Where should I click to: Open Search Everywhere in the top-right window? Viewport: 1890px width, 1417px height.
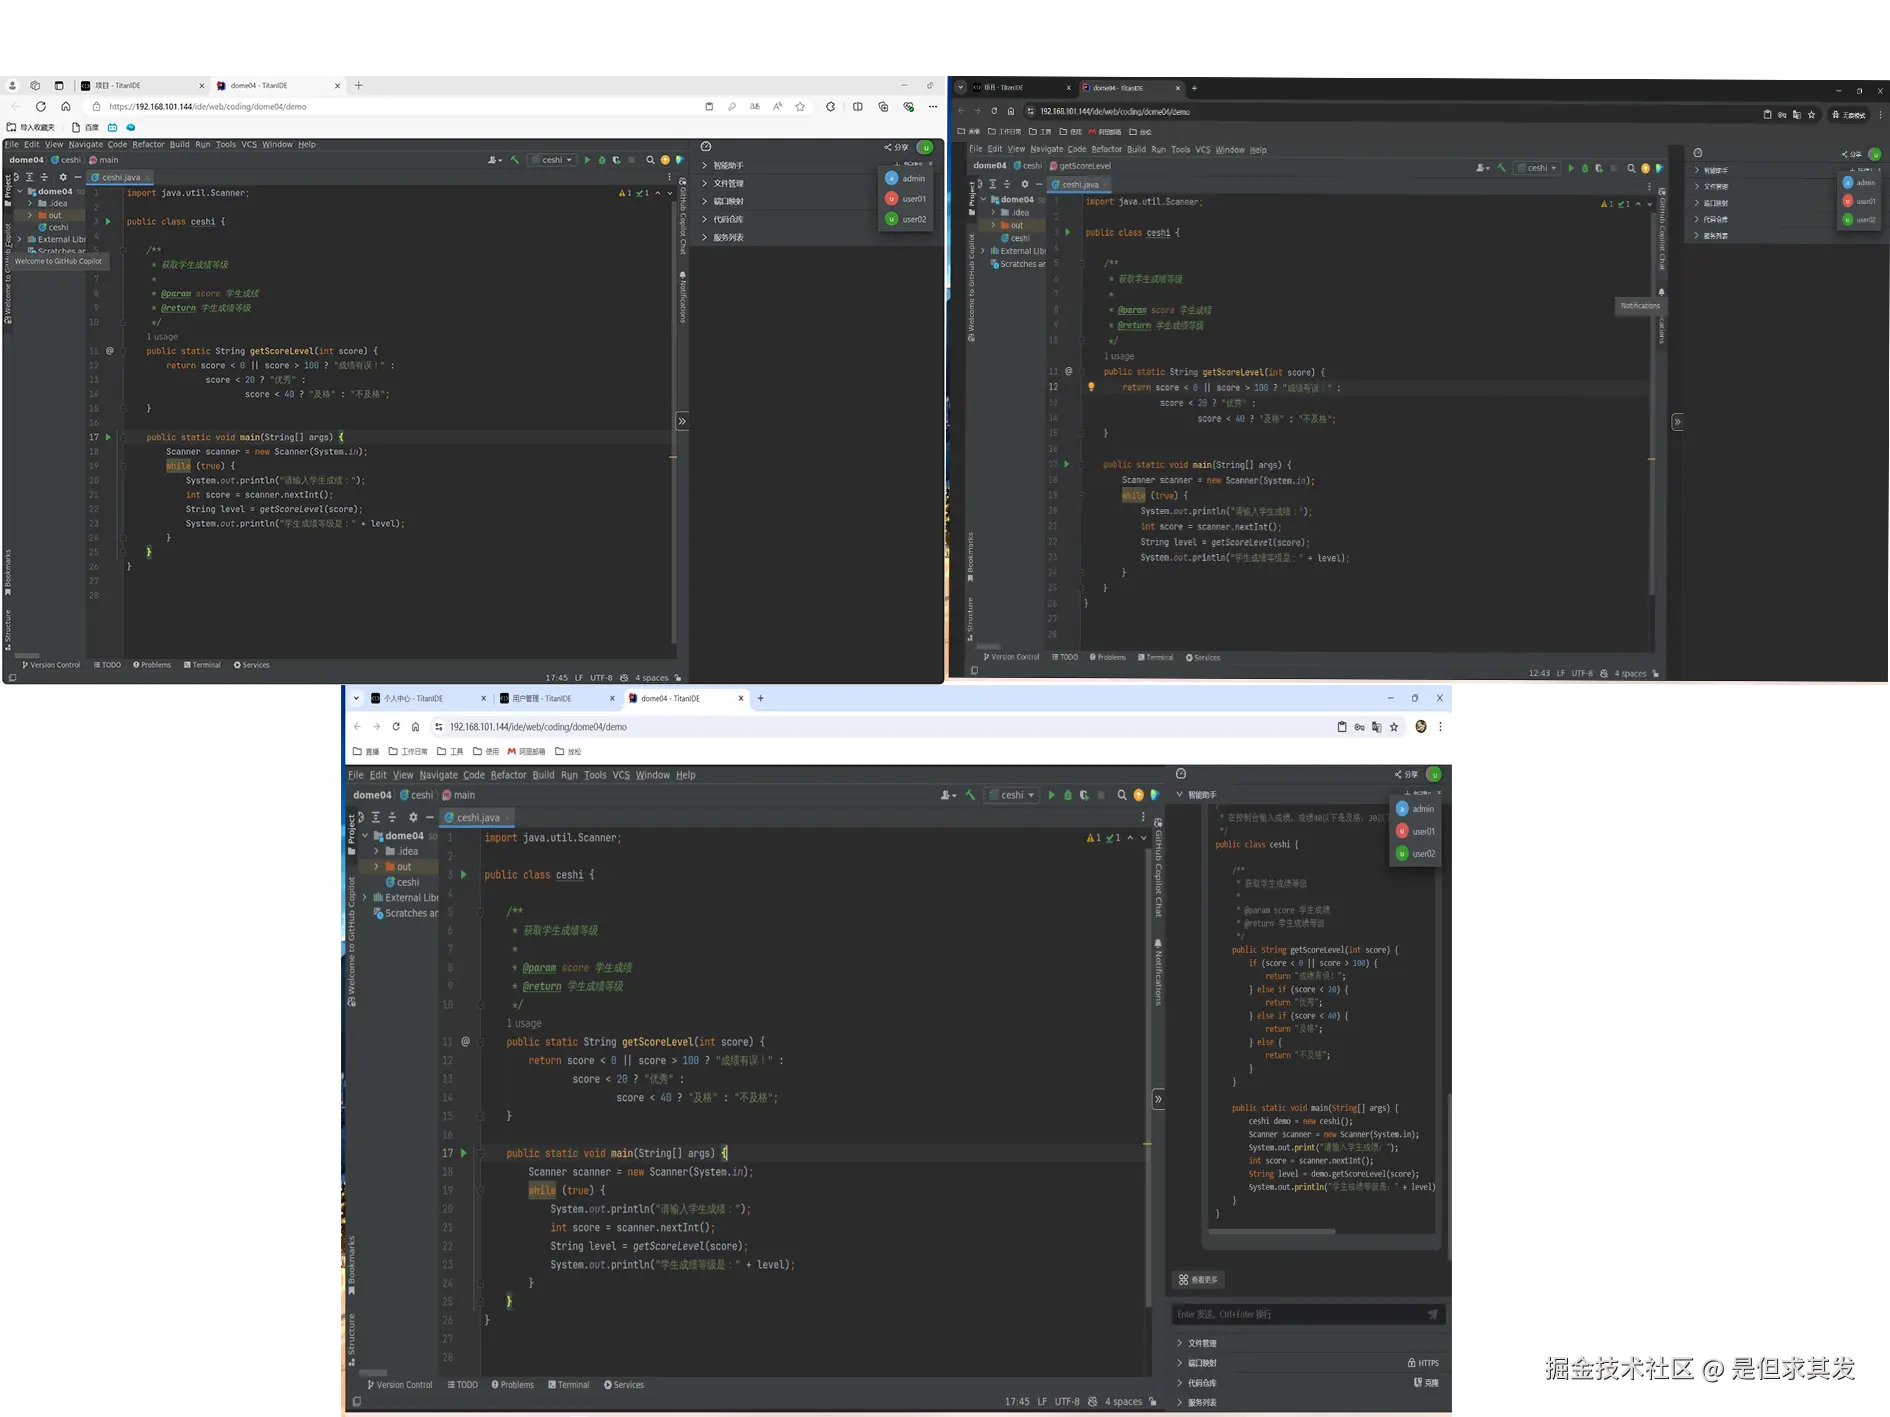click(x=1631, y=168)
